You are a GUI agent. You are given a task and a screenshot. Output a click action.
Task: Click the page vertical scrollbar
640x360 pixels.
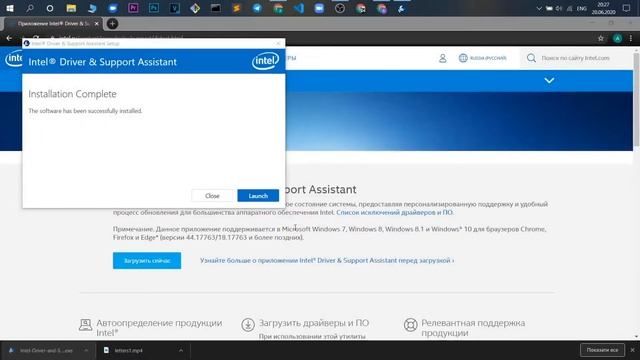click(x=636, y=100)
